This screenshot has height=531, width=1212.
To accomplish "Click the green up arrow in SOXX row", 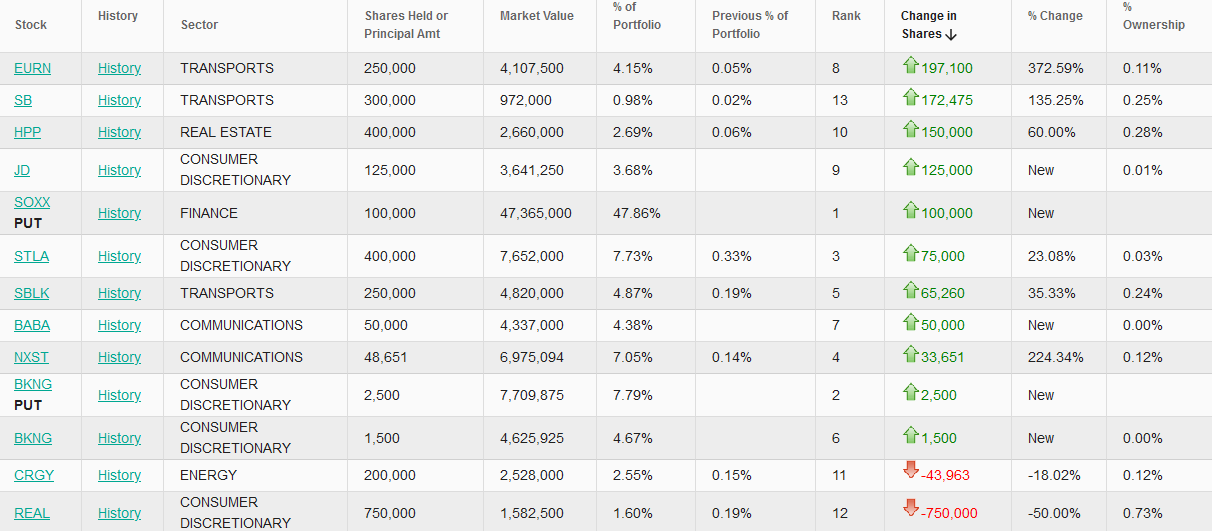I will click(910, 211).
